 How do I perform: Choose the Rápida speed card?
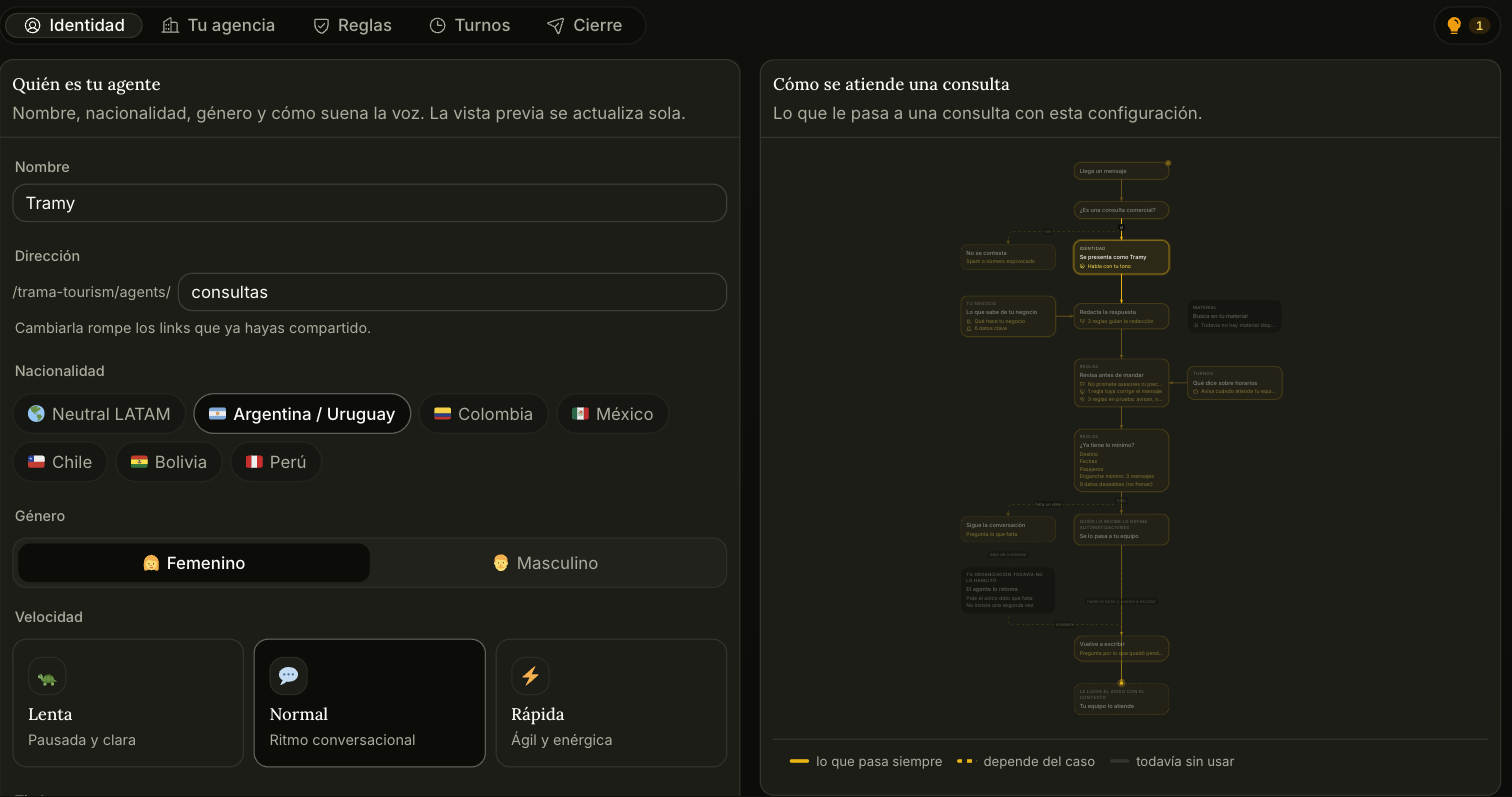click(611, 703)
